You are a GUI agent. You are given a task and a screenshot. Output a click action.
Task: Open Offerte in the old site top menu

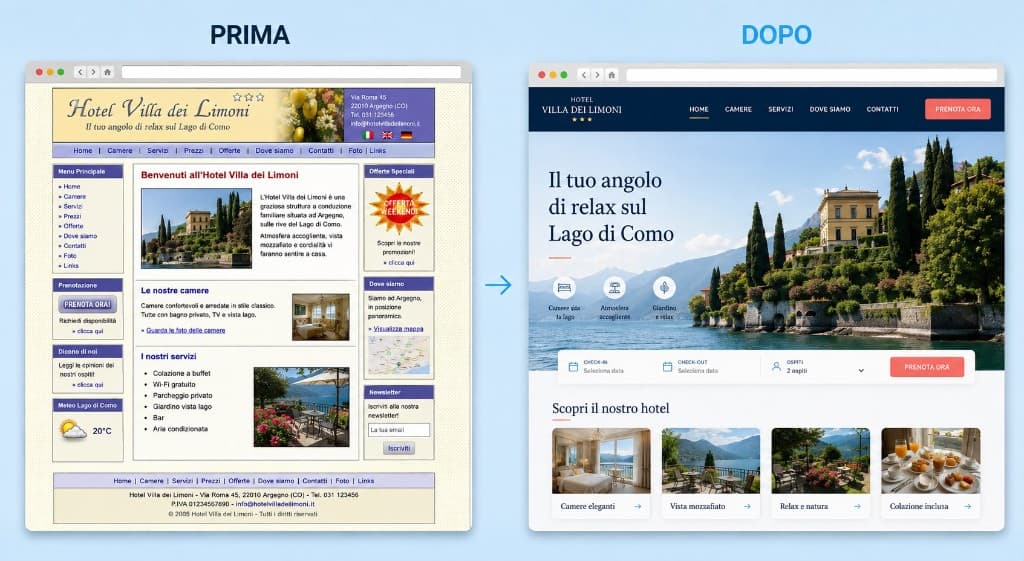[x=229, y=151]
